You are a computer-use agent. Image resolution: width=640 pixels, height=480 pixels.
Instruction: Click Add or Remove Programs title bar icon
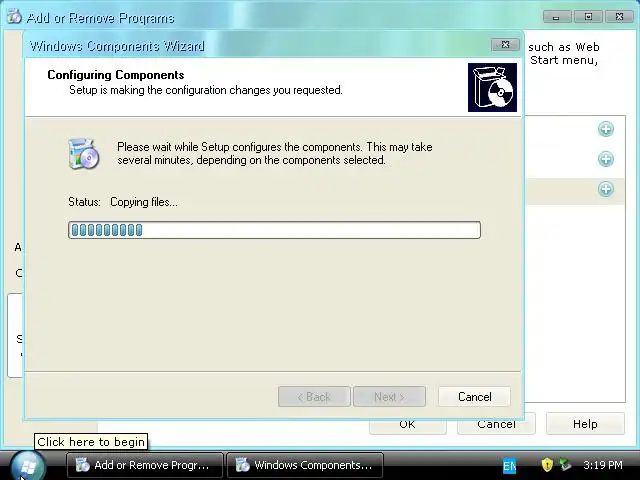point(14,17)
